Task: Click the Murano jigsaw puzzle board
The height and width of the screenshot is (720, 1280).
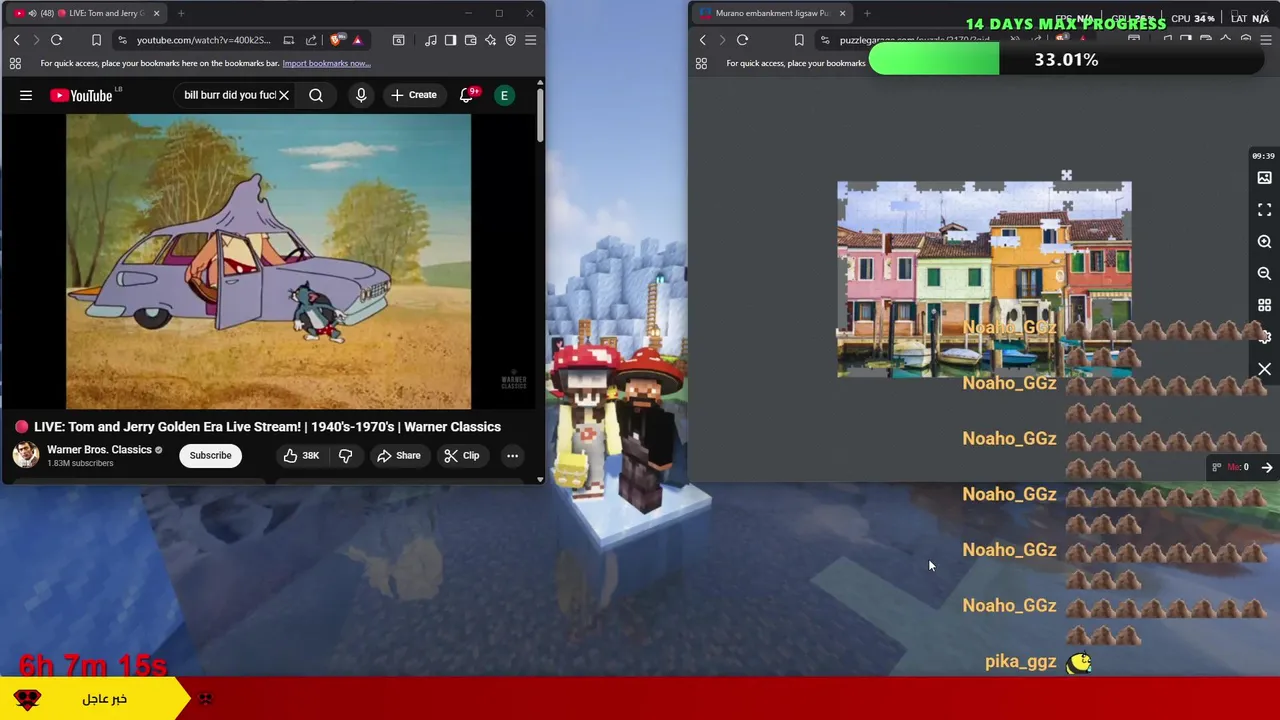Action: (984, 279)
